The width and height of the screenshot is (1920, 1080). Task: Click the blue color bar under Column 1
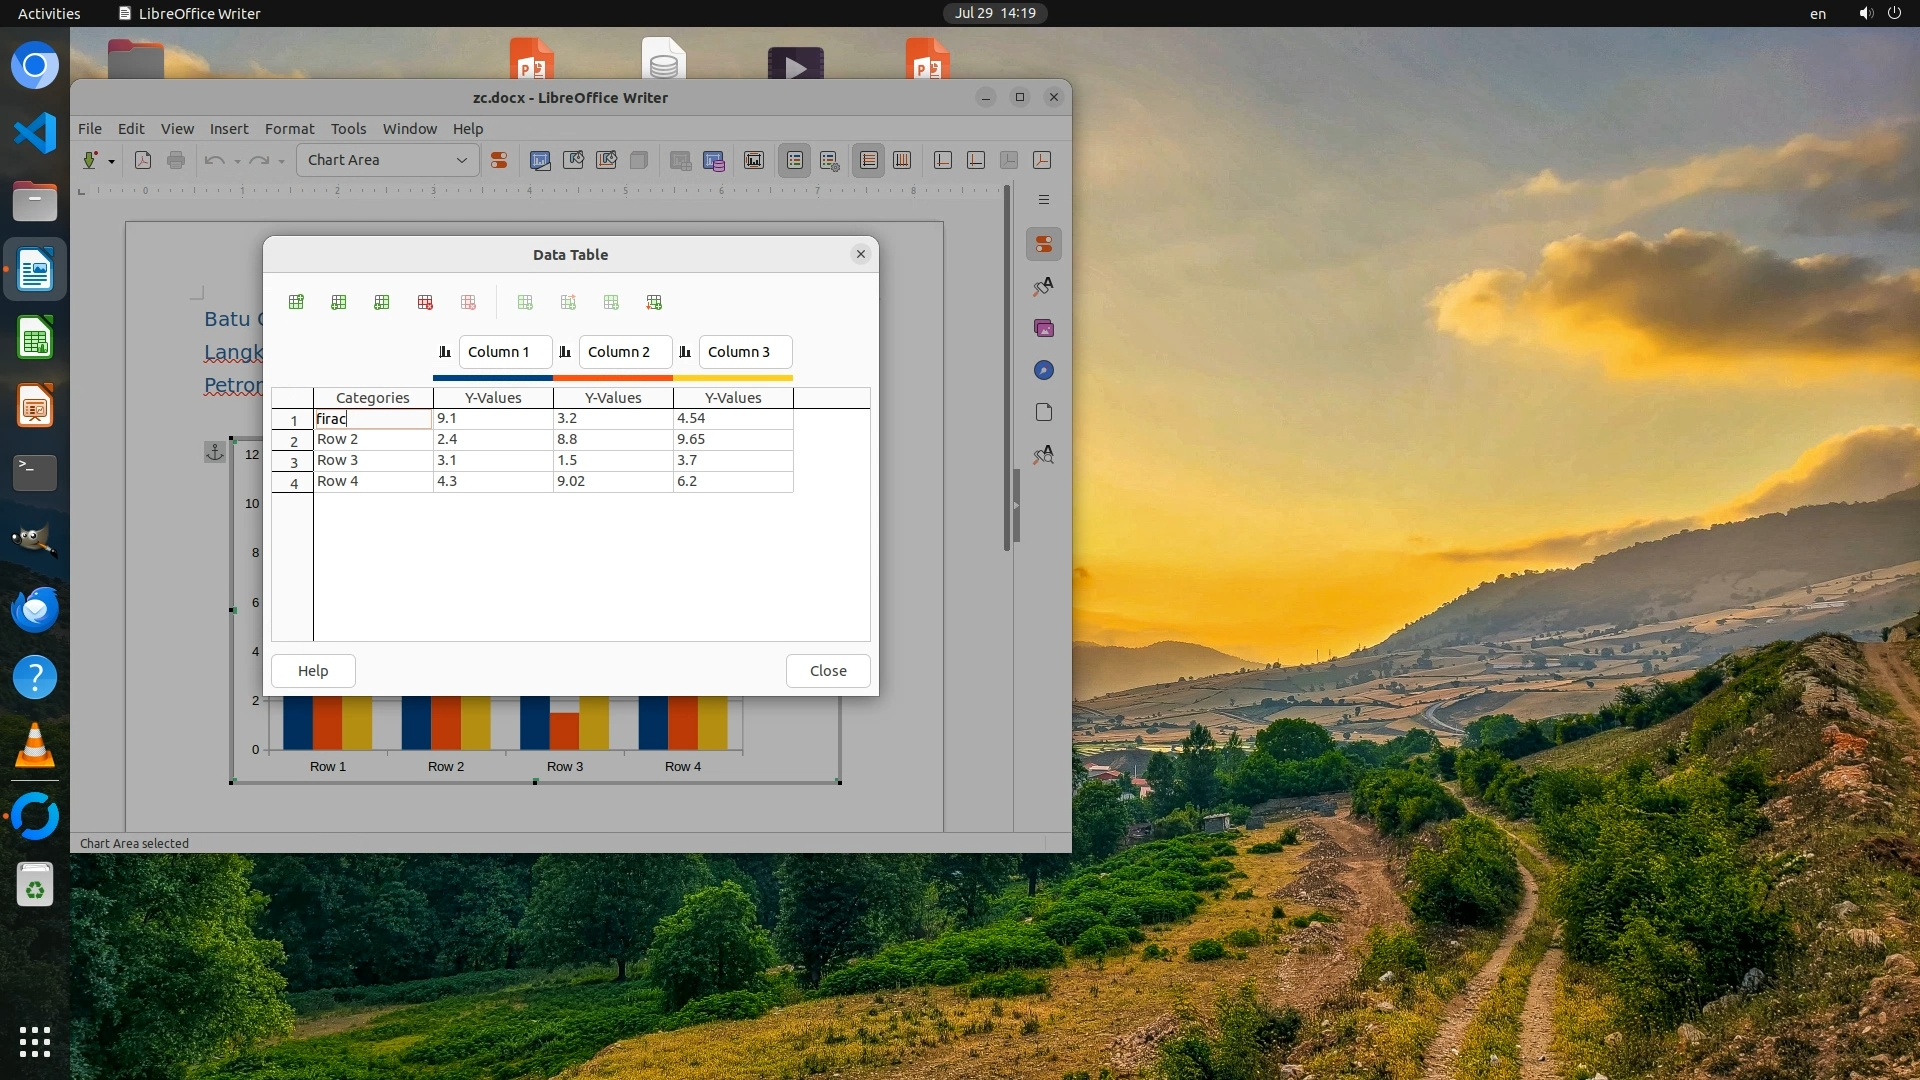pyautogui.click(x=492, y=378)
